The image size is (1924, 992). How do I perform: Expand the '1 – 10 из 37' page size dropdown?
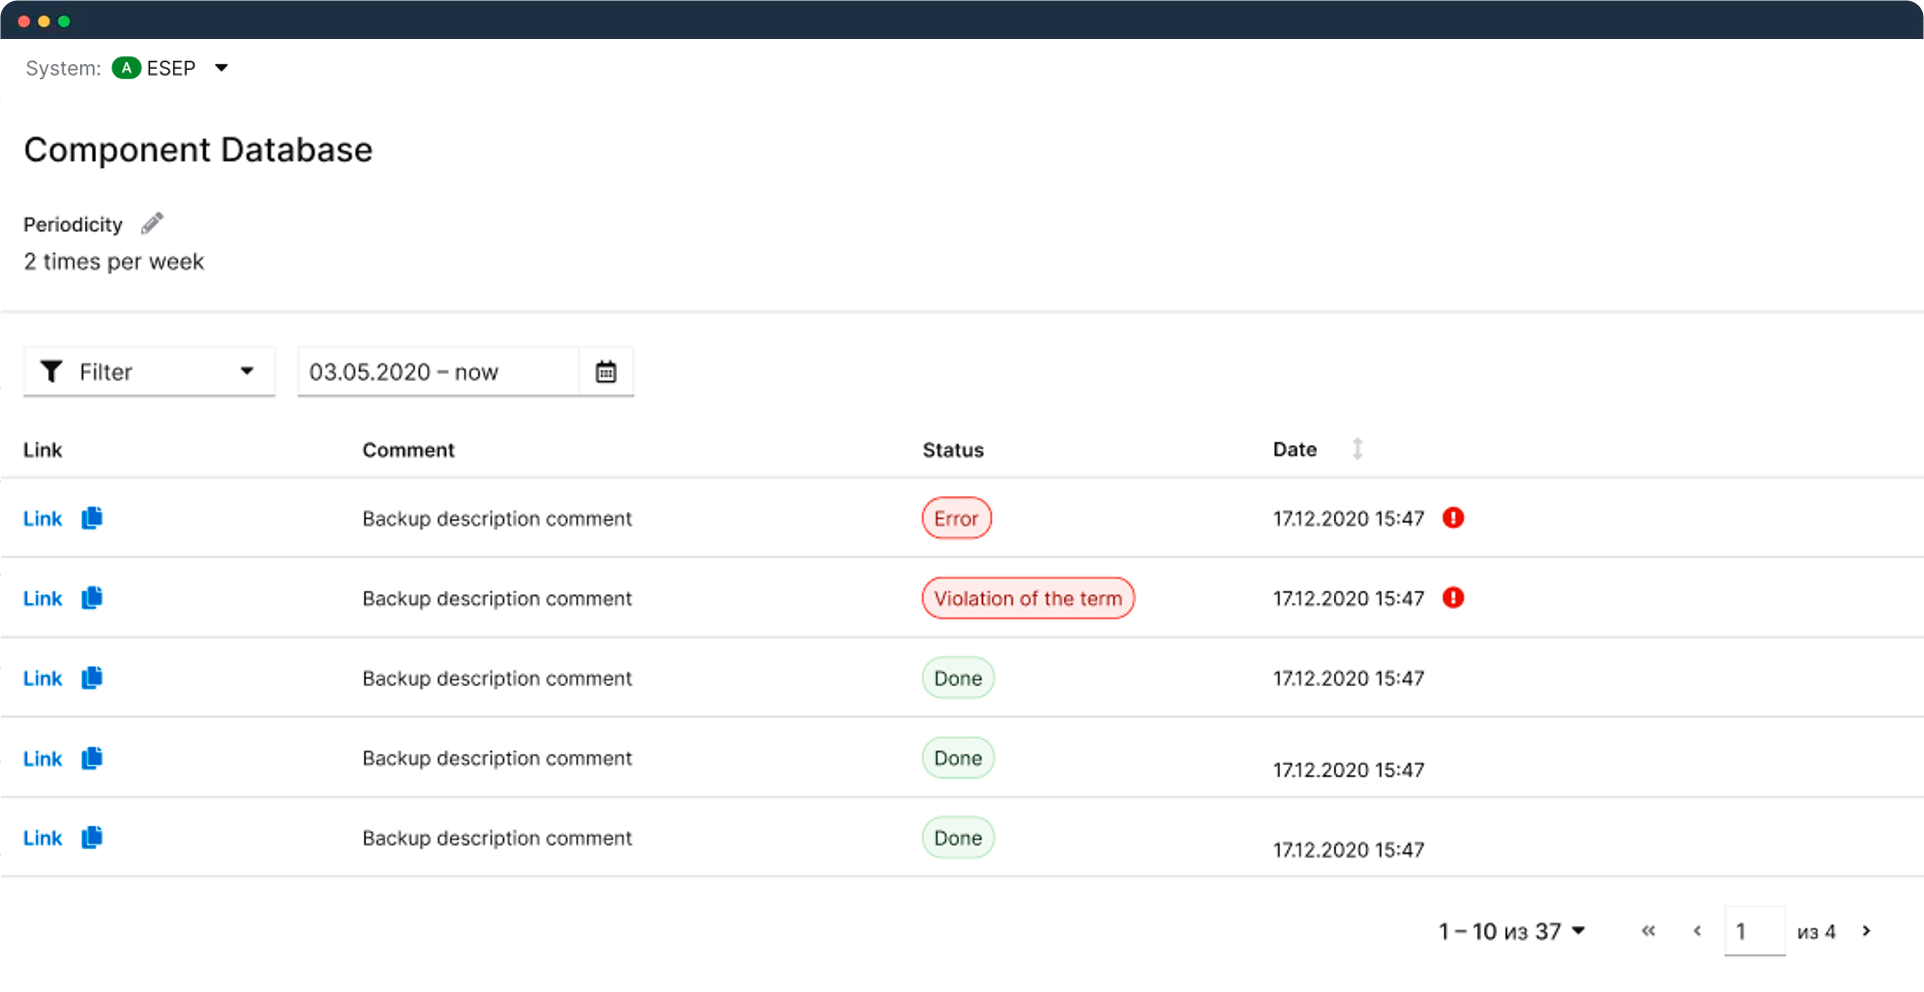[x=1578, y=931]
